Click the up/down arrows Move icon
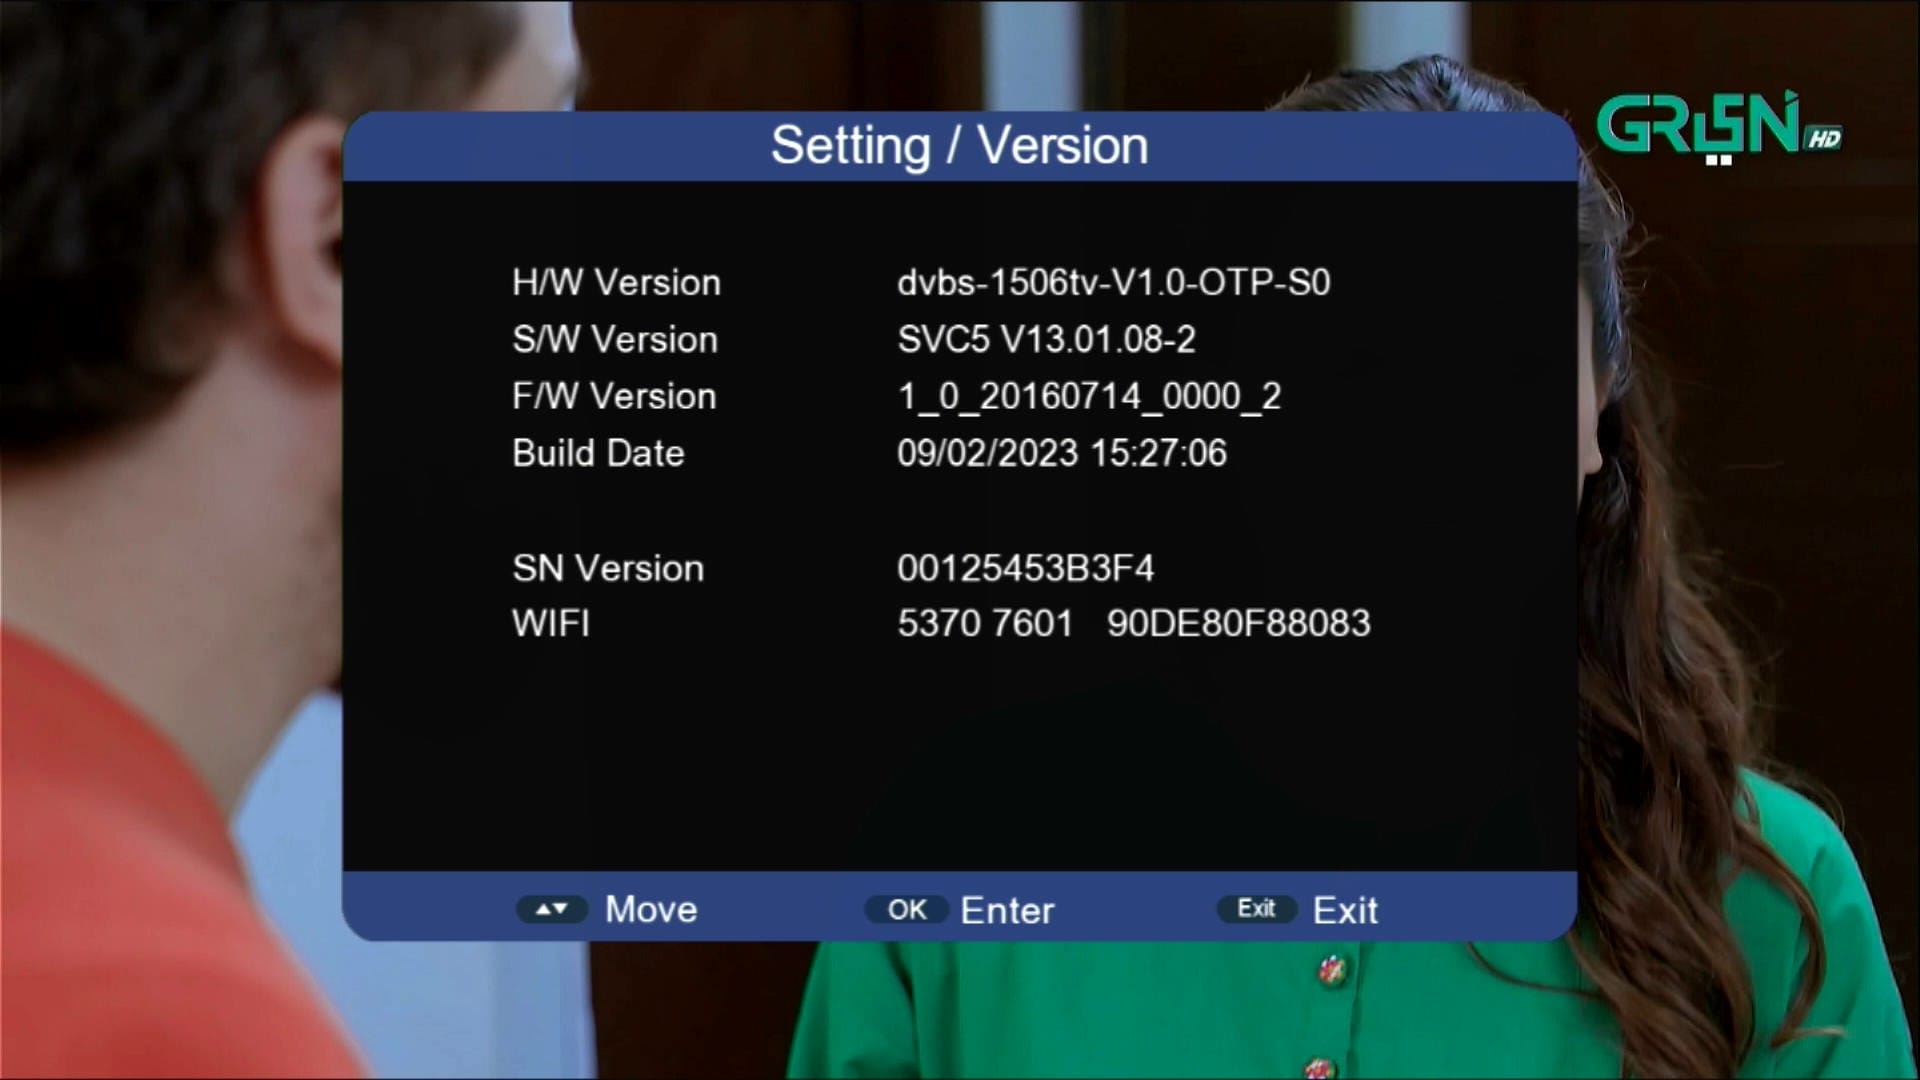Image resolution: width=1920 pixels, height=1080 pixels. (x=551, y=909)
